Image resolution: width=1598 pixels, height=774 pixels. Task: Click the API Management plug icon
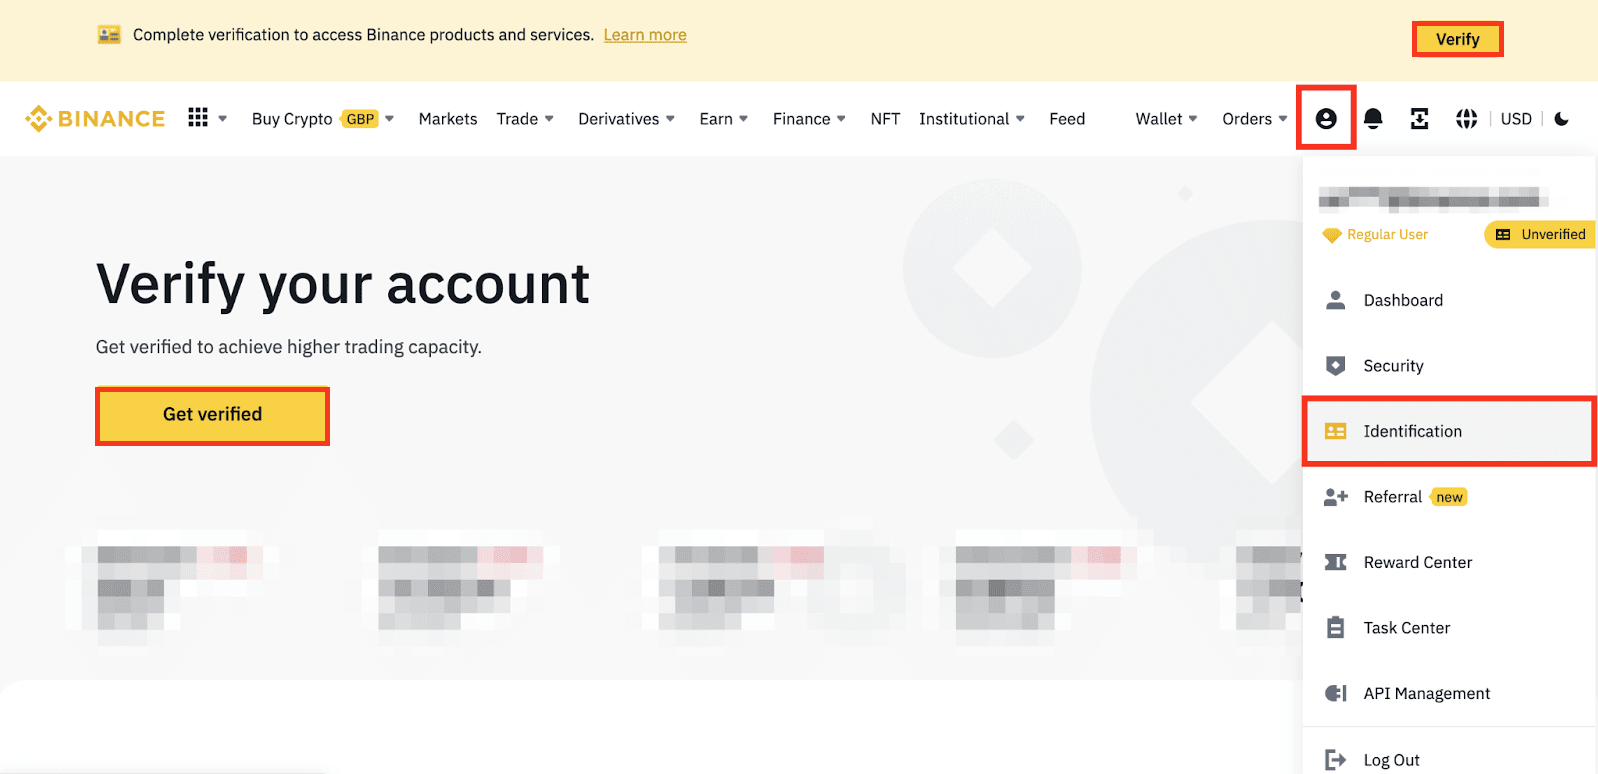(x=1335, y=693)
